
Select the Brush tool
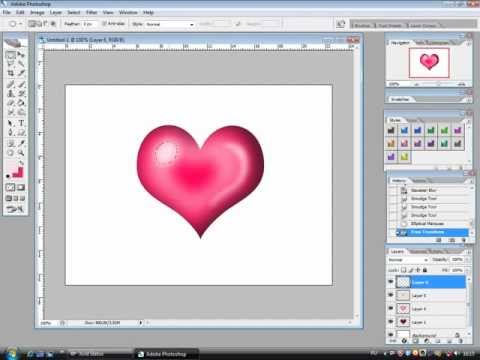(x=21, y=84)
